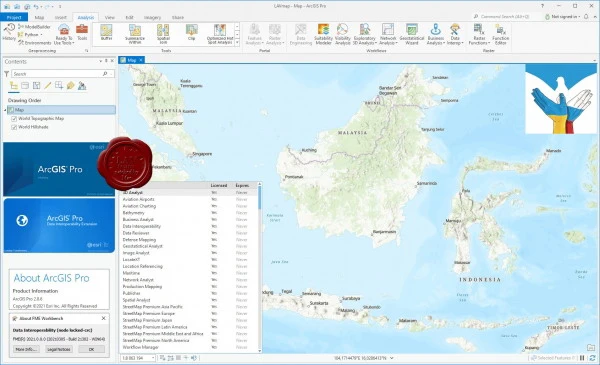Image resolution: width=600 pixels, height=365 pixels.
Task: Select the 3D Analyst license row
Action: (x=189, y=192)
